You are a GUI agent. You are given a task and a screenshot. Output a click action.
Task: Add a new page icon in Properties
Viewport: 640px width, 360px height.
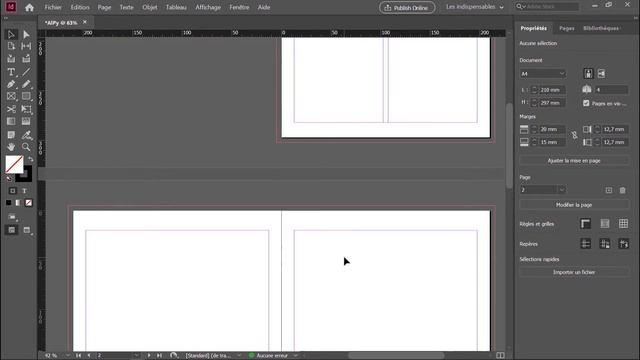tap(609, 190)
